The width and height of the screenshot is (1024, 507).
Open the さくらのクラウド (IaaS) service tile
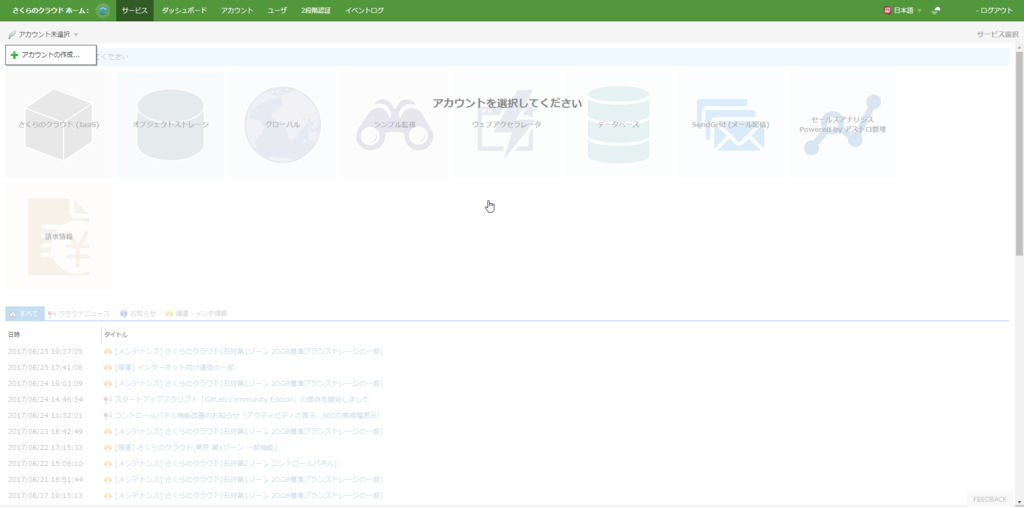click(59, 125)
